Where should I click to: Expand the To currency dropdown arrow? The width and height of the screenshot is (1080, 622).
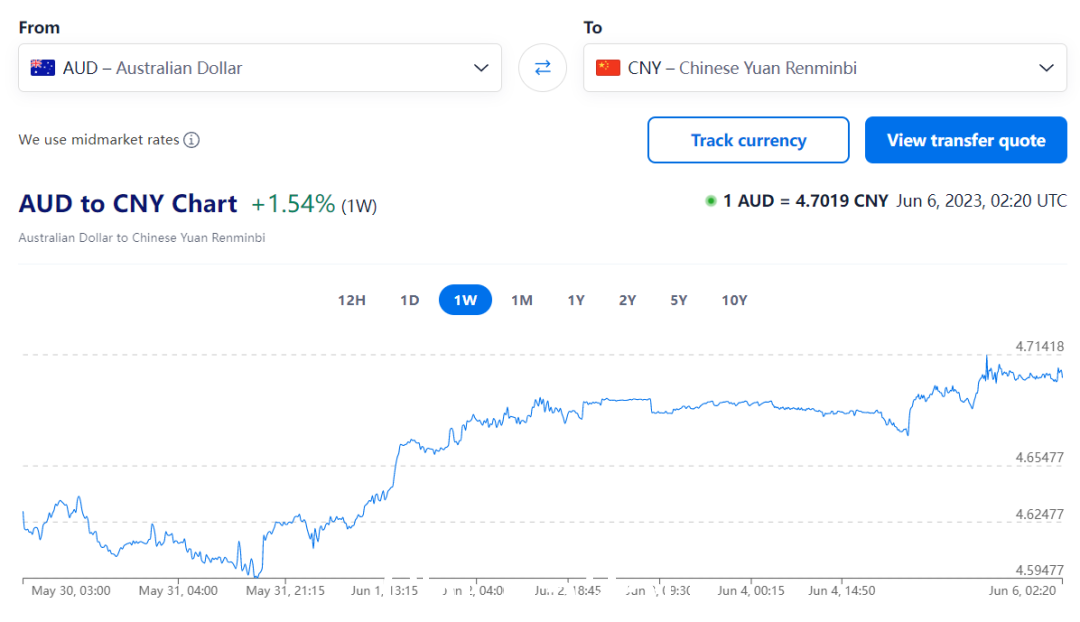point(1046,68)
